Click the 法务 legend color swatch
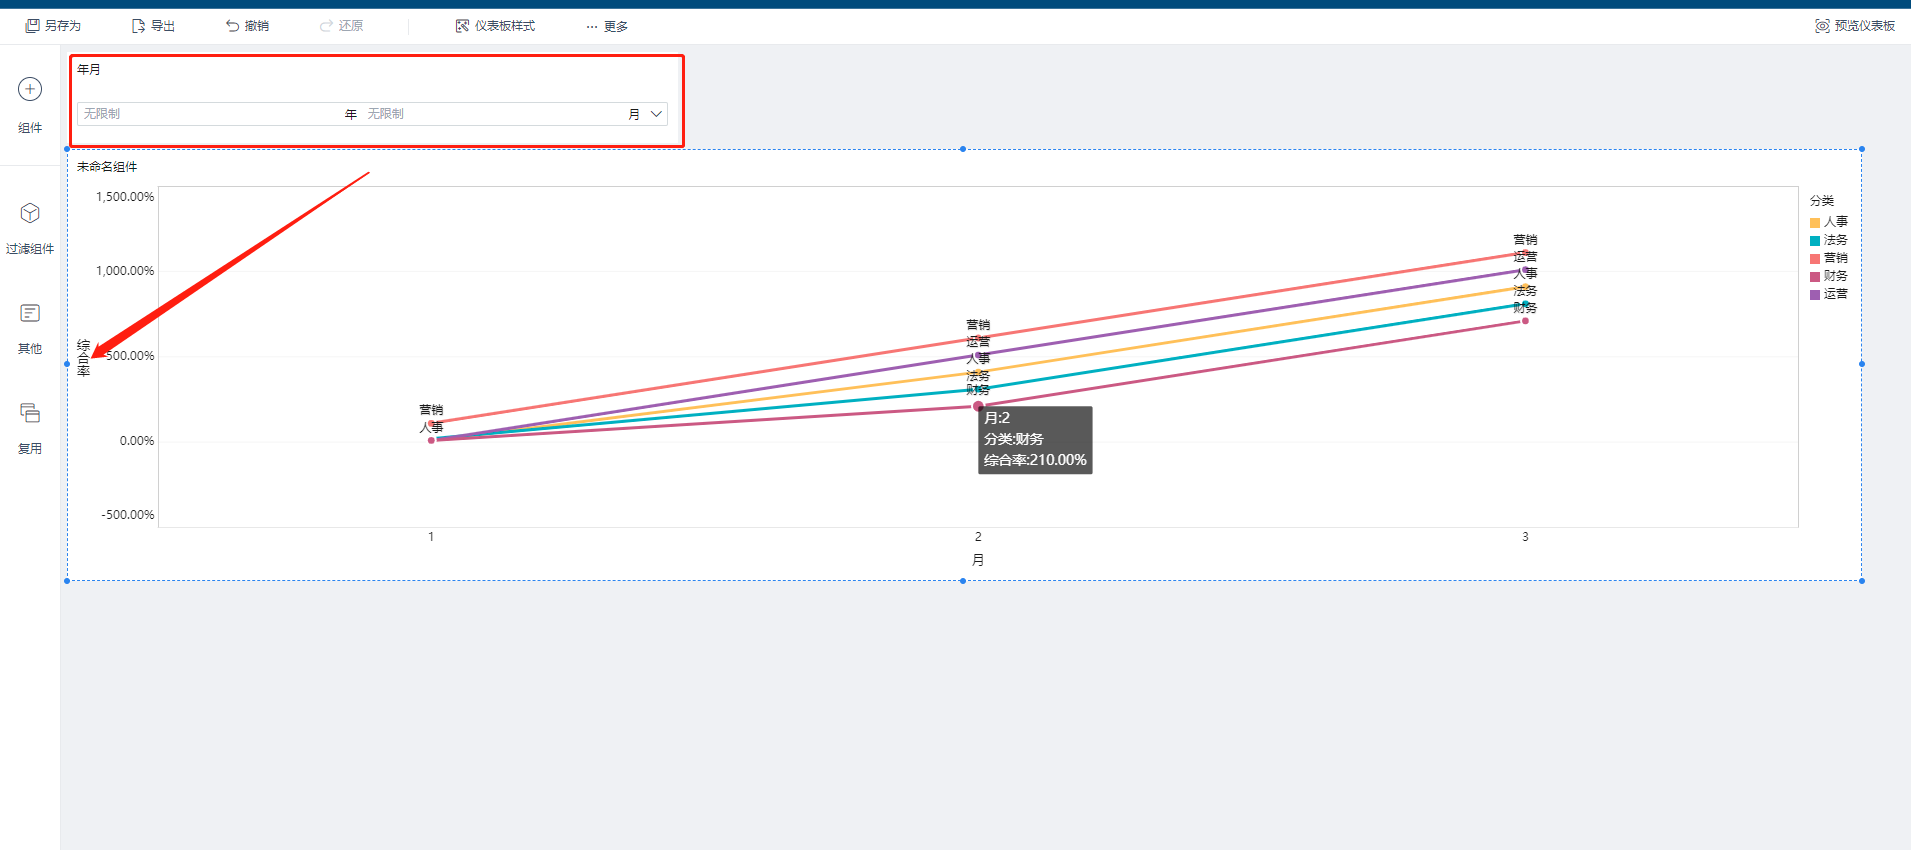This screenshot has height=850, width=1911. point(1815,241)
